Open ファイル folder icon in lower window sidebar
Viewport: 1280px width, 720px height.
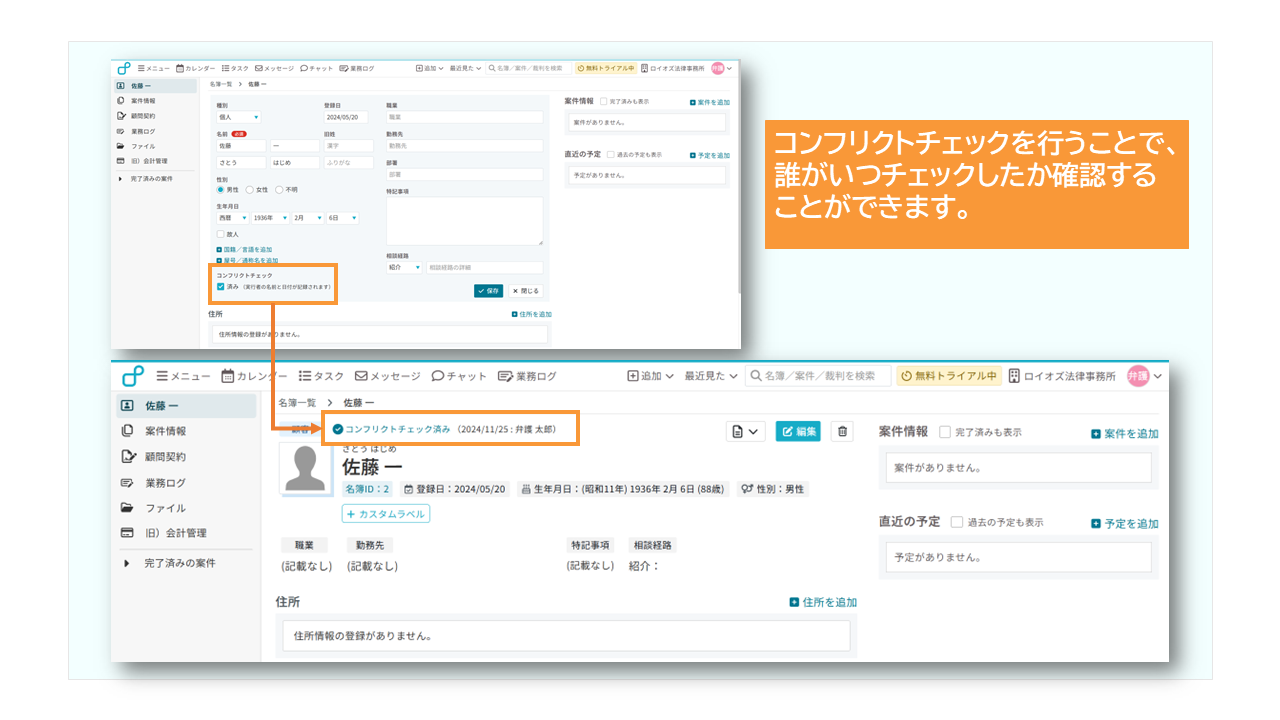pyautogui.click(x=127, y=508)
